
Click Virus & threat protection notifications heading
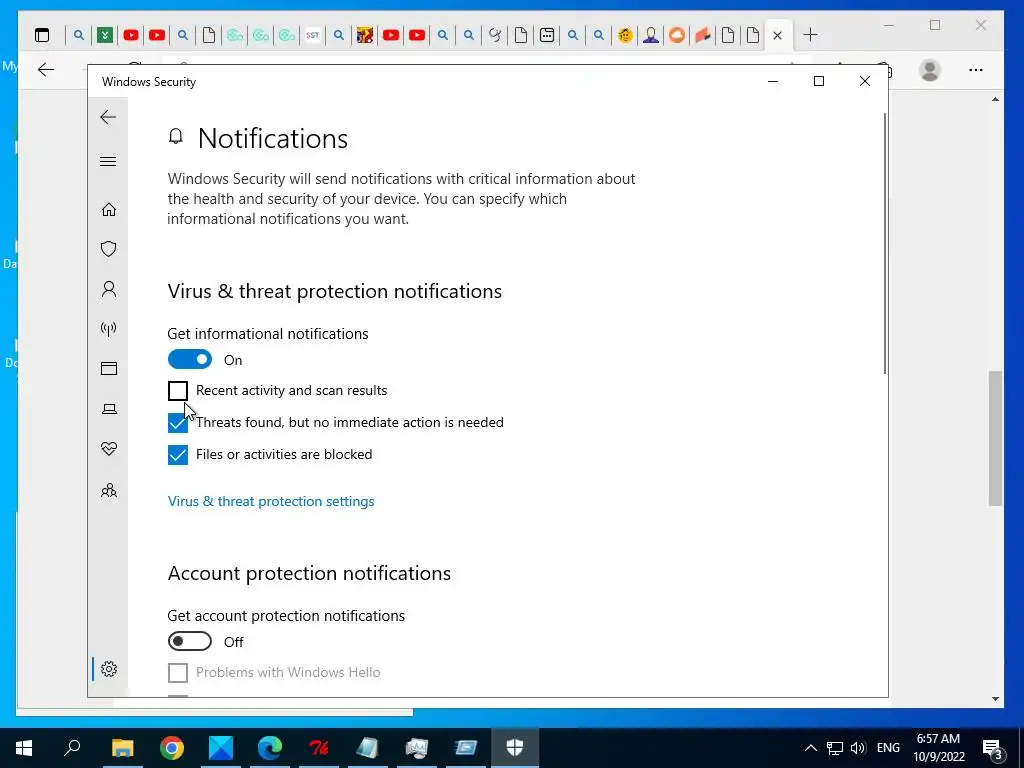pyautogui.click(x=334, y=291)
